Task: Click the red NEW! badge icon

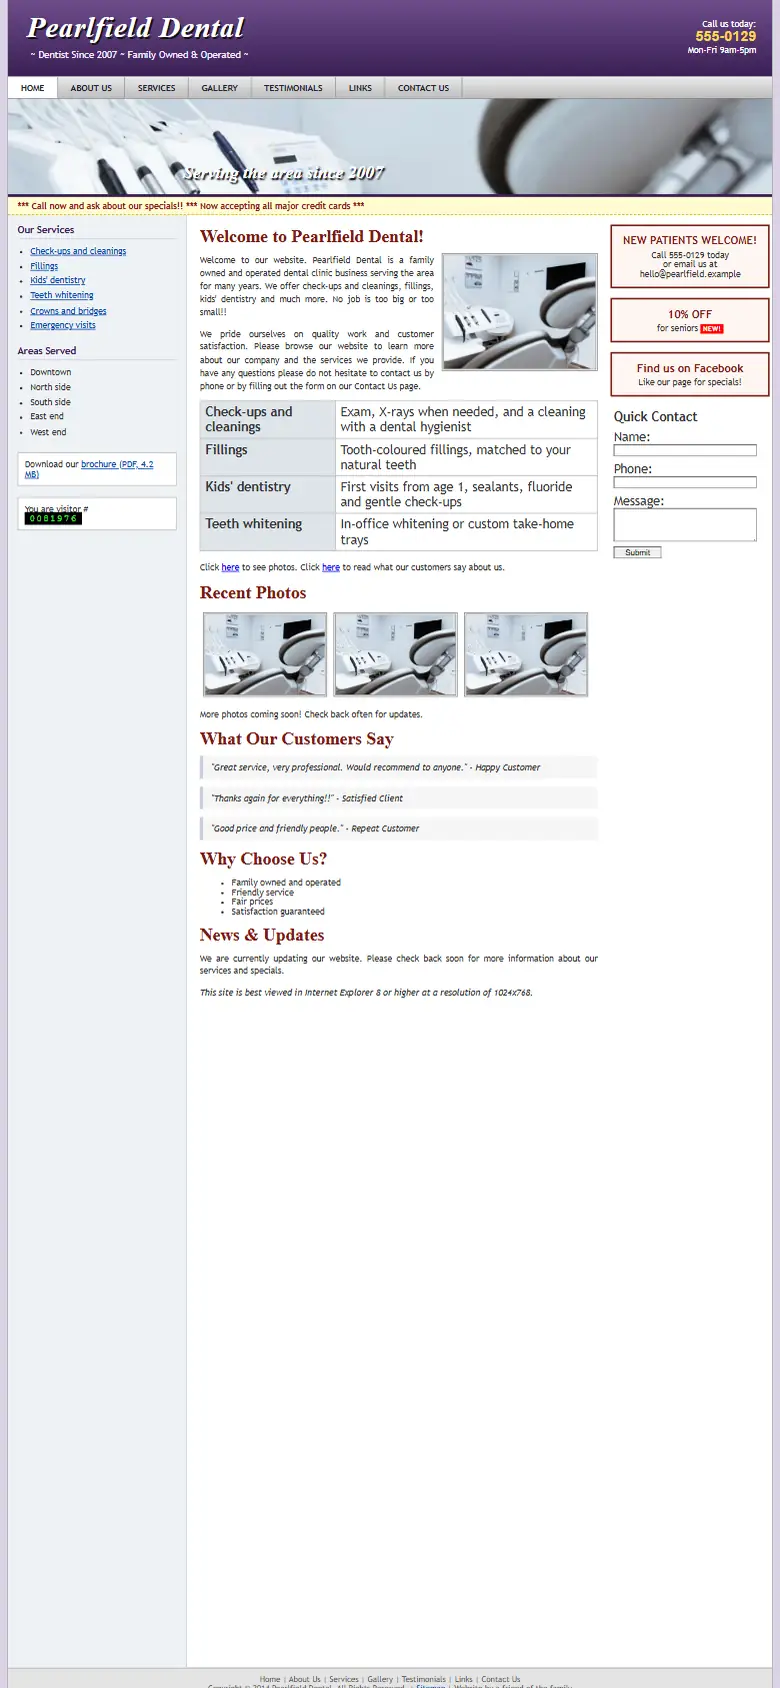Action: 712,329
